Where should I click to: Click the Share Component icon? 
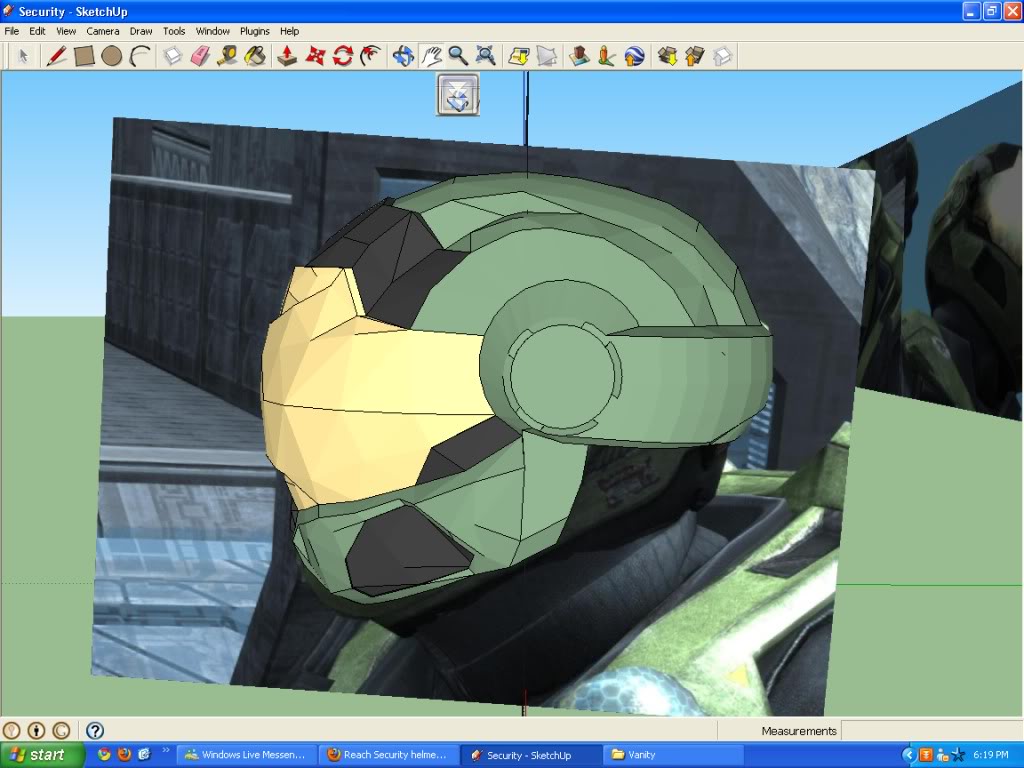722,56
